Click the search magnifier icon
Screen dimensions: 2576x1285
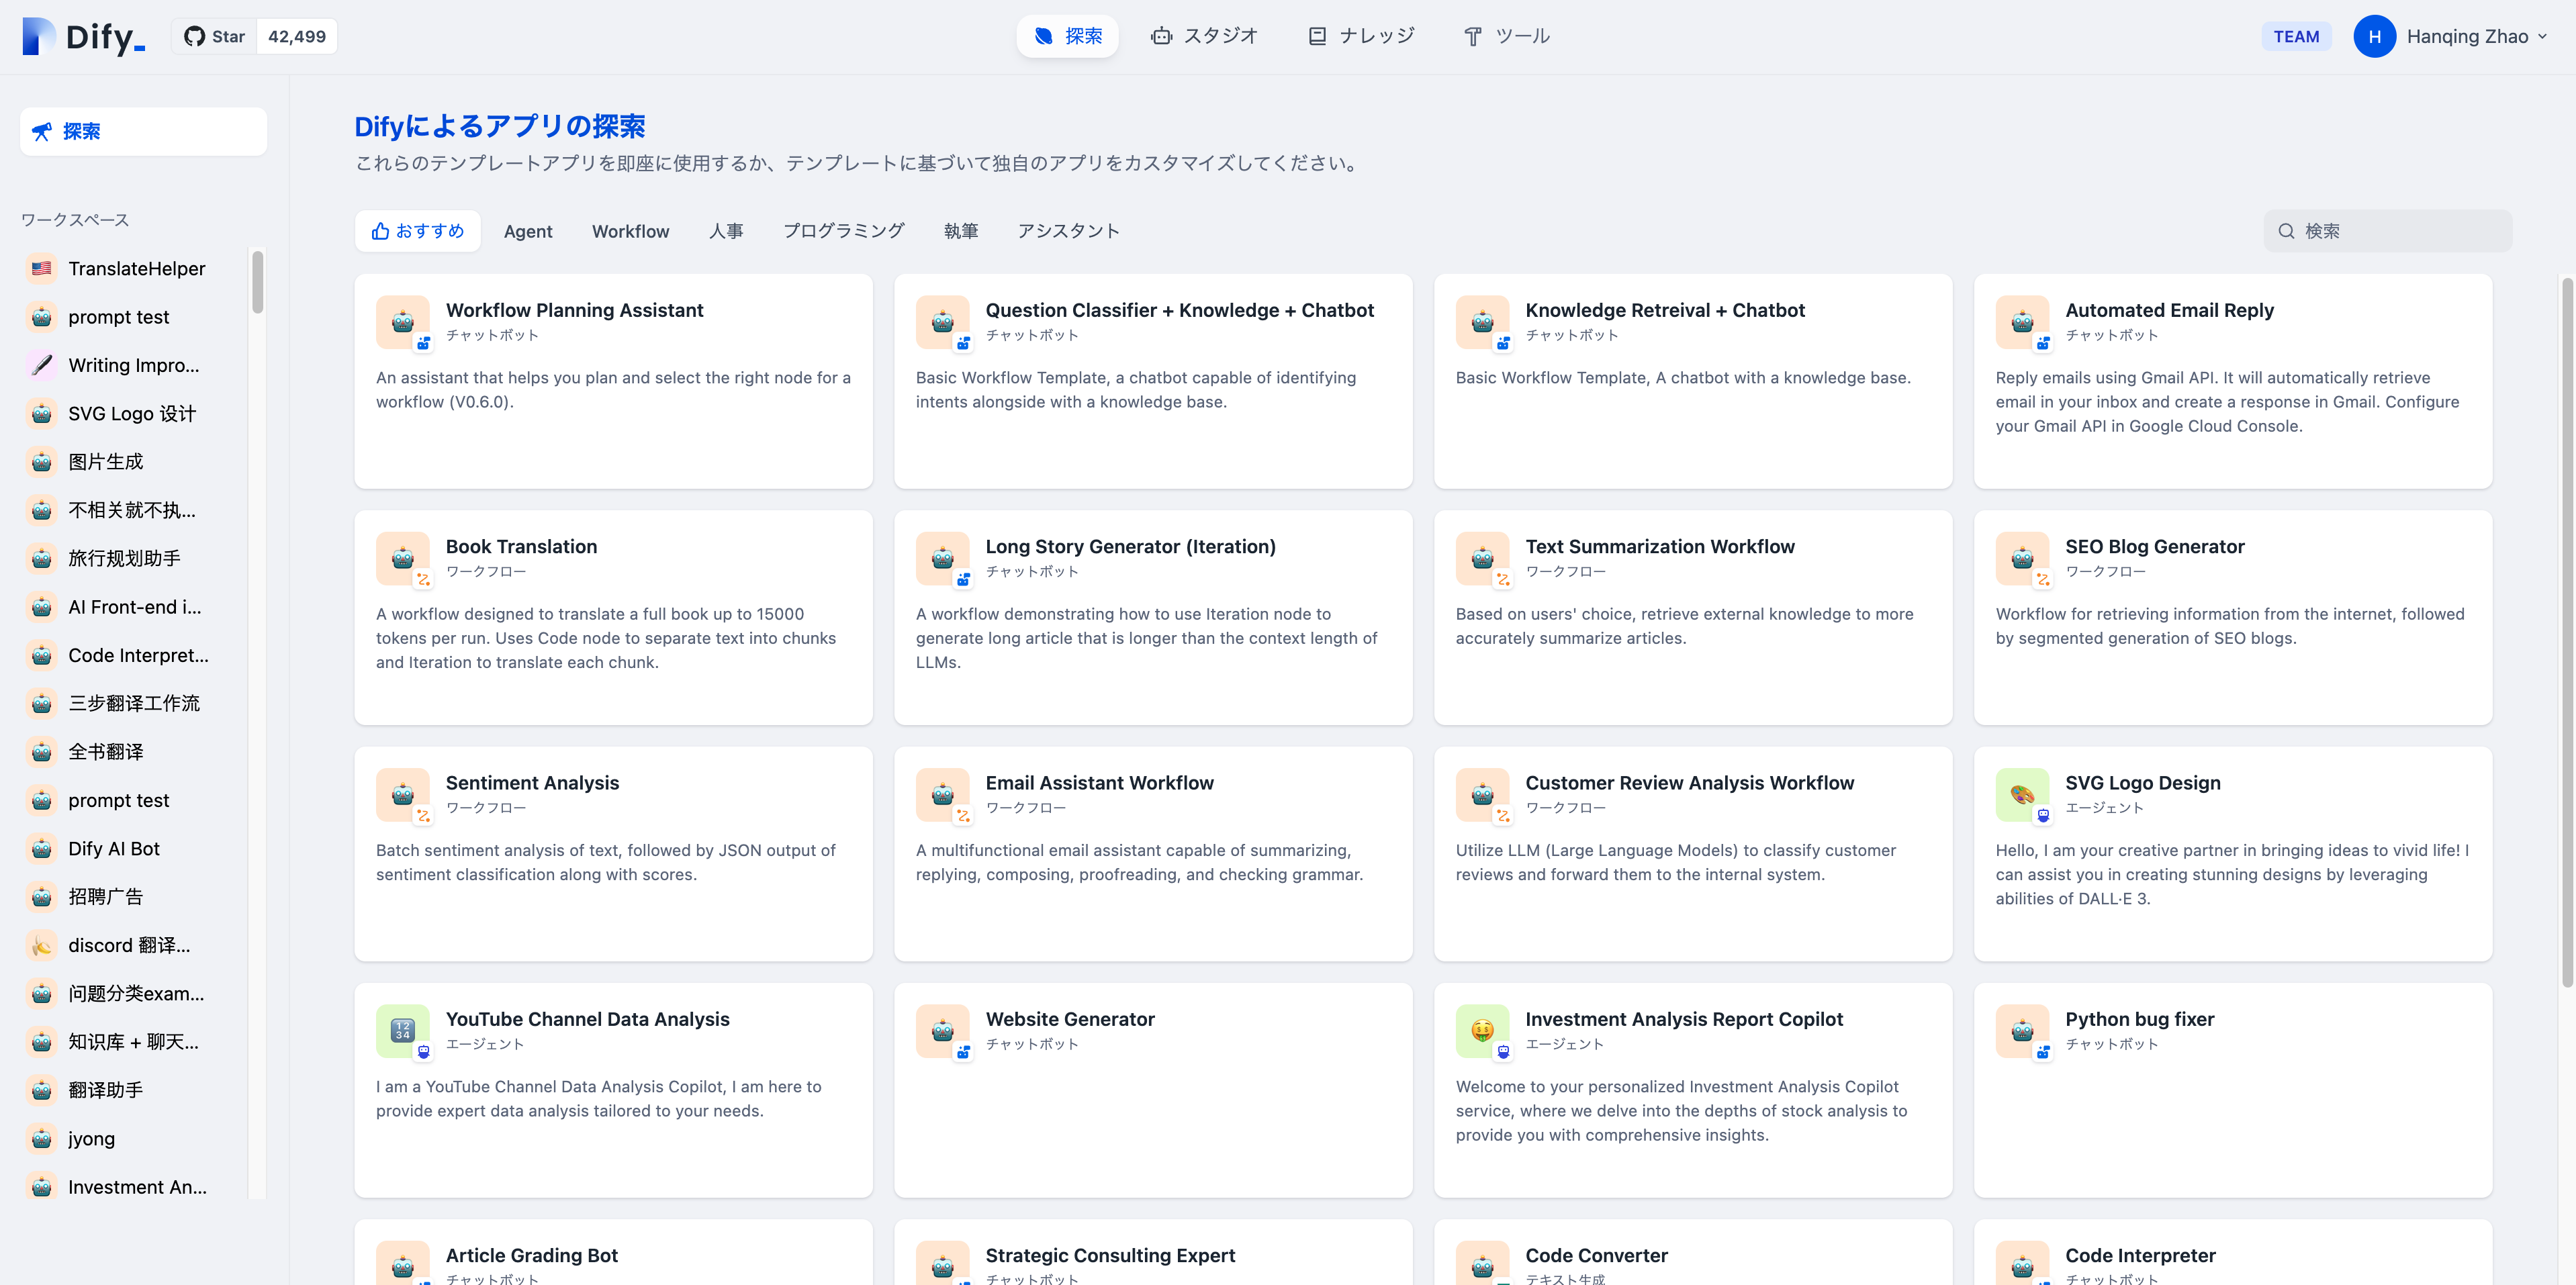2286,231
